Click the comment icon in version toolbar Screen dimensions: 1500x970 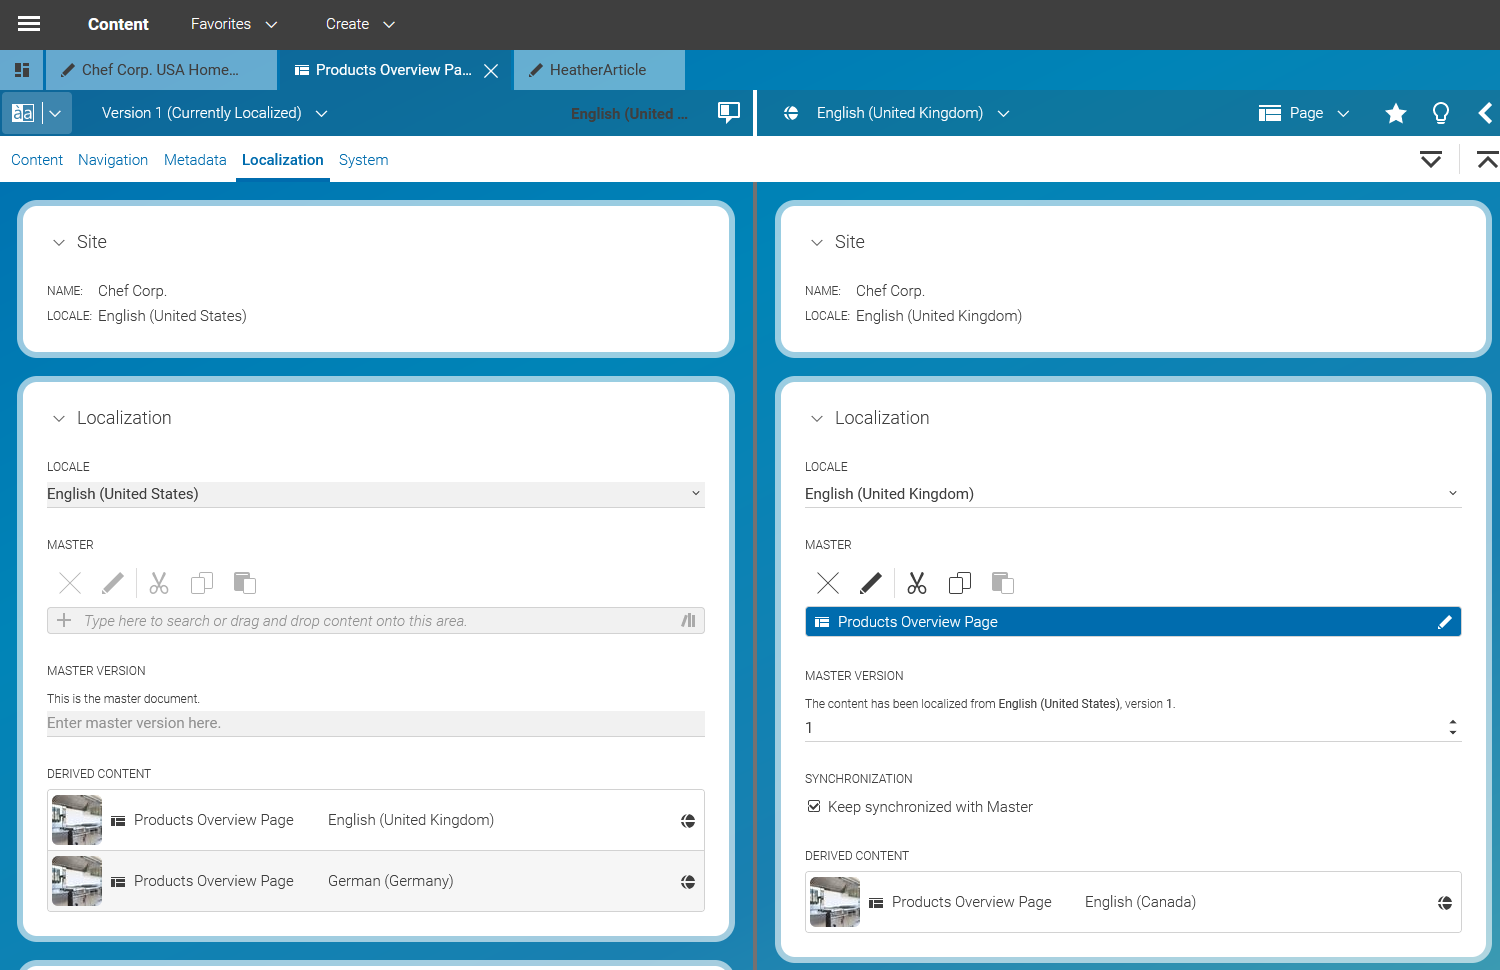click(x=729, y=112)
